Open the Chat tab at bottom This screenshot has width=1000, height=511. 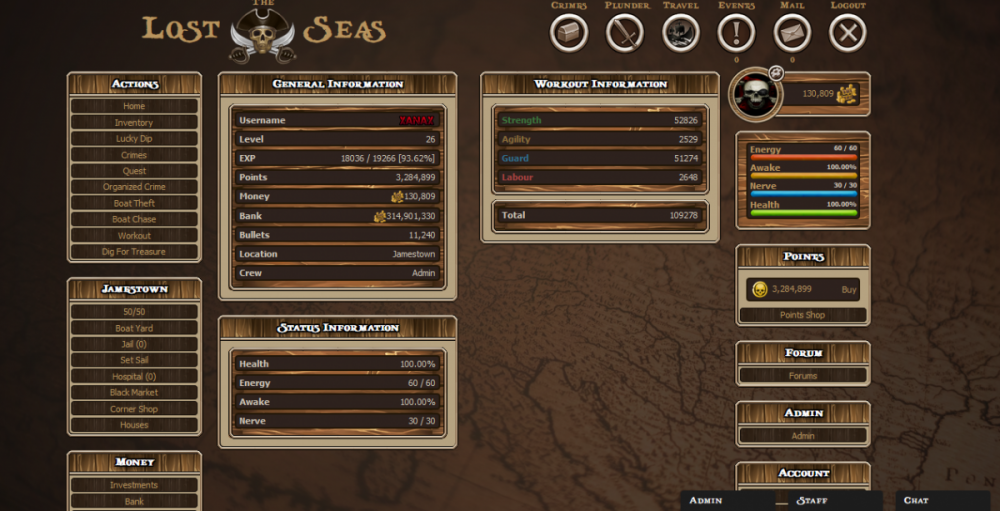[x=942, y=500]
